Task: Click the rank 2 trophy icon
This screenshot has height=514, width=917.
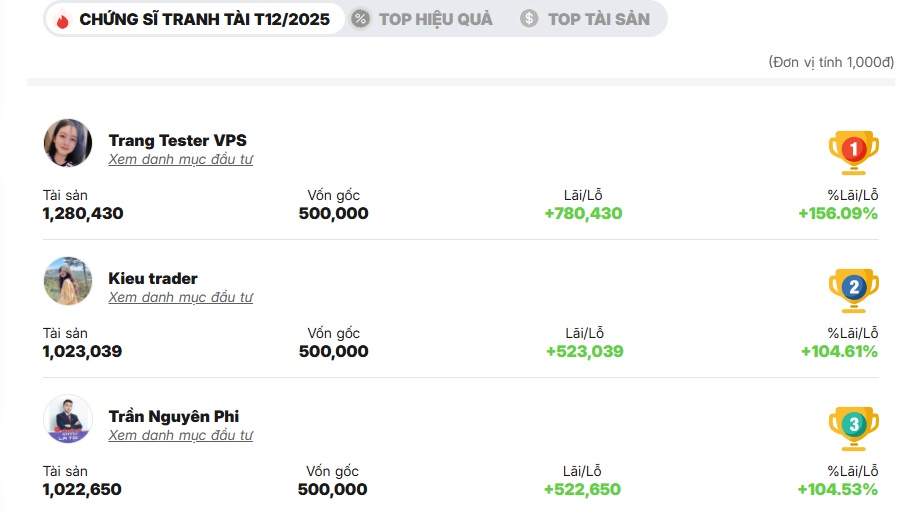Action: [x=853, y=289]
